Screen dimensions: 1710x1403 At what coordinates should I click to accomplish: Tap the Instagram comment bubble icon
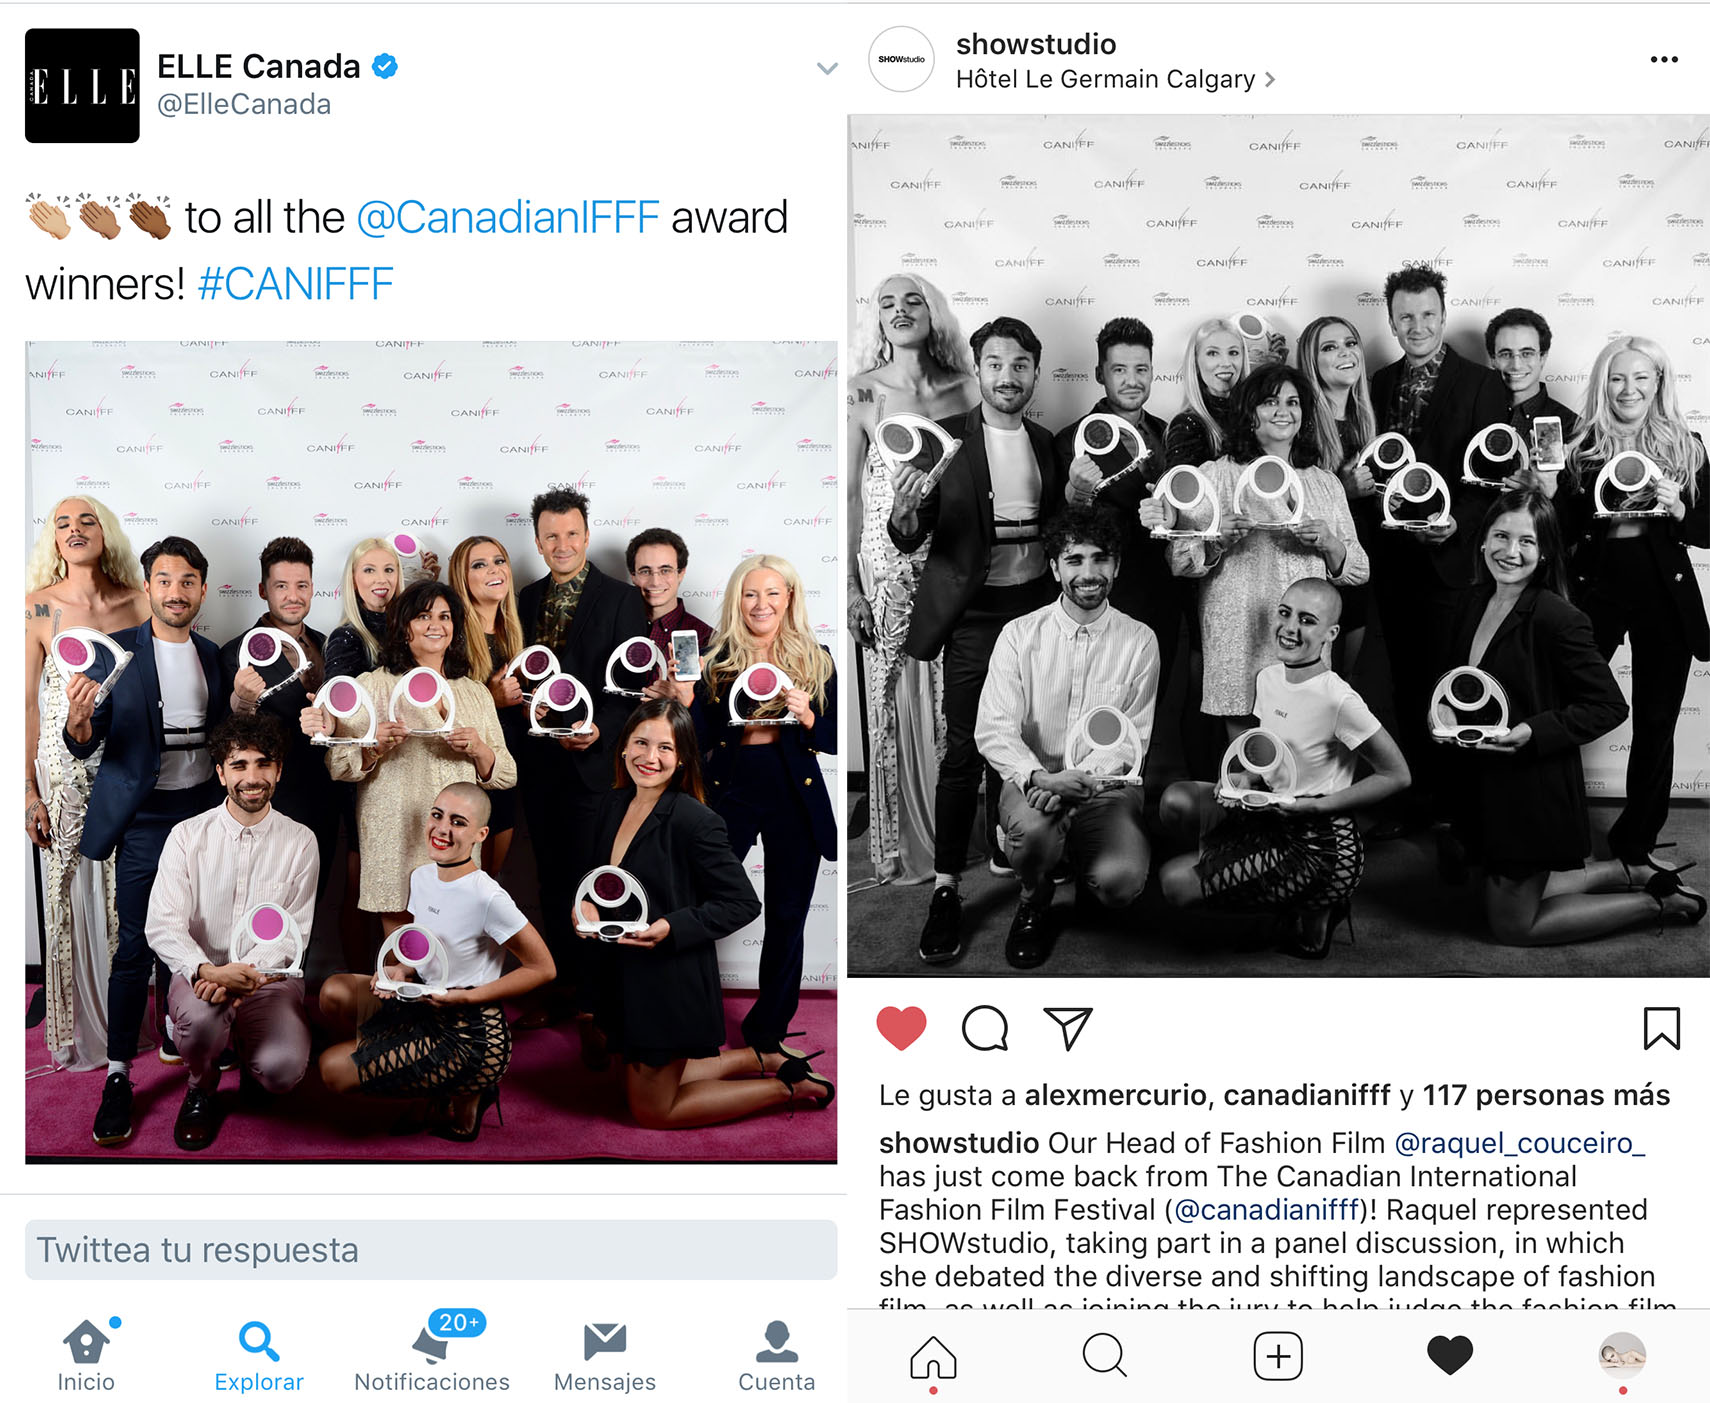click(x=985, y=1028)
